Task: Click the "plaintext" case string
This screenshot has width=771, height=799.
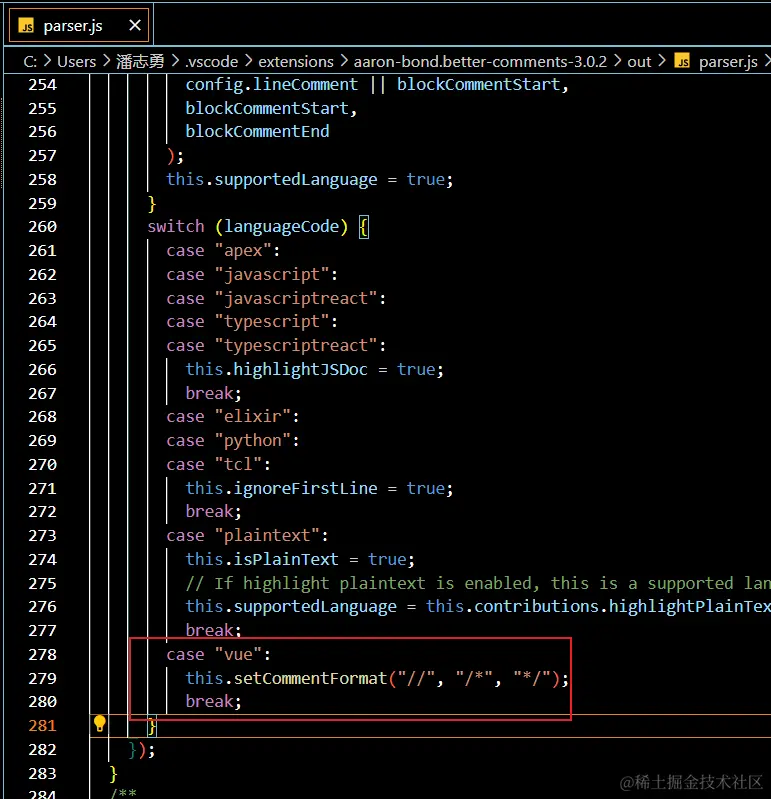Action: (x=268, y=536)
